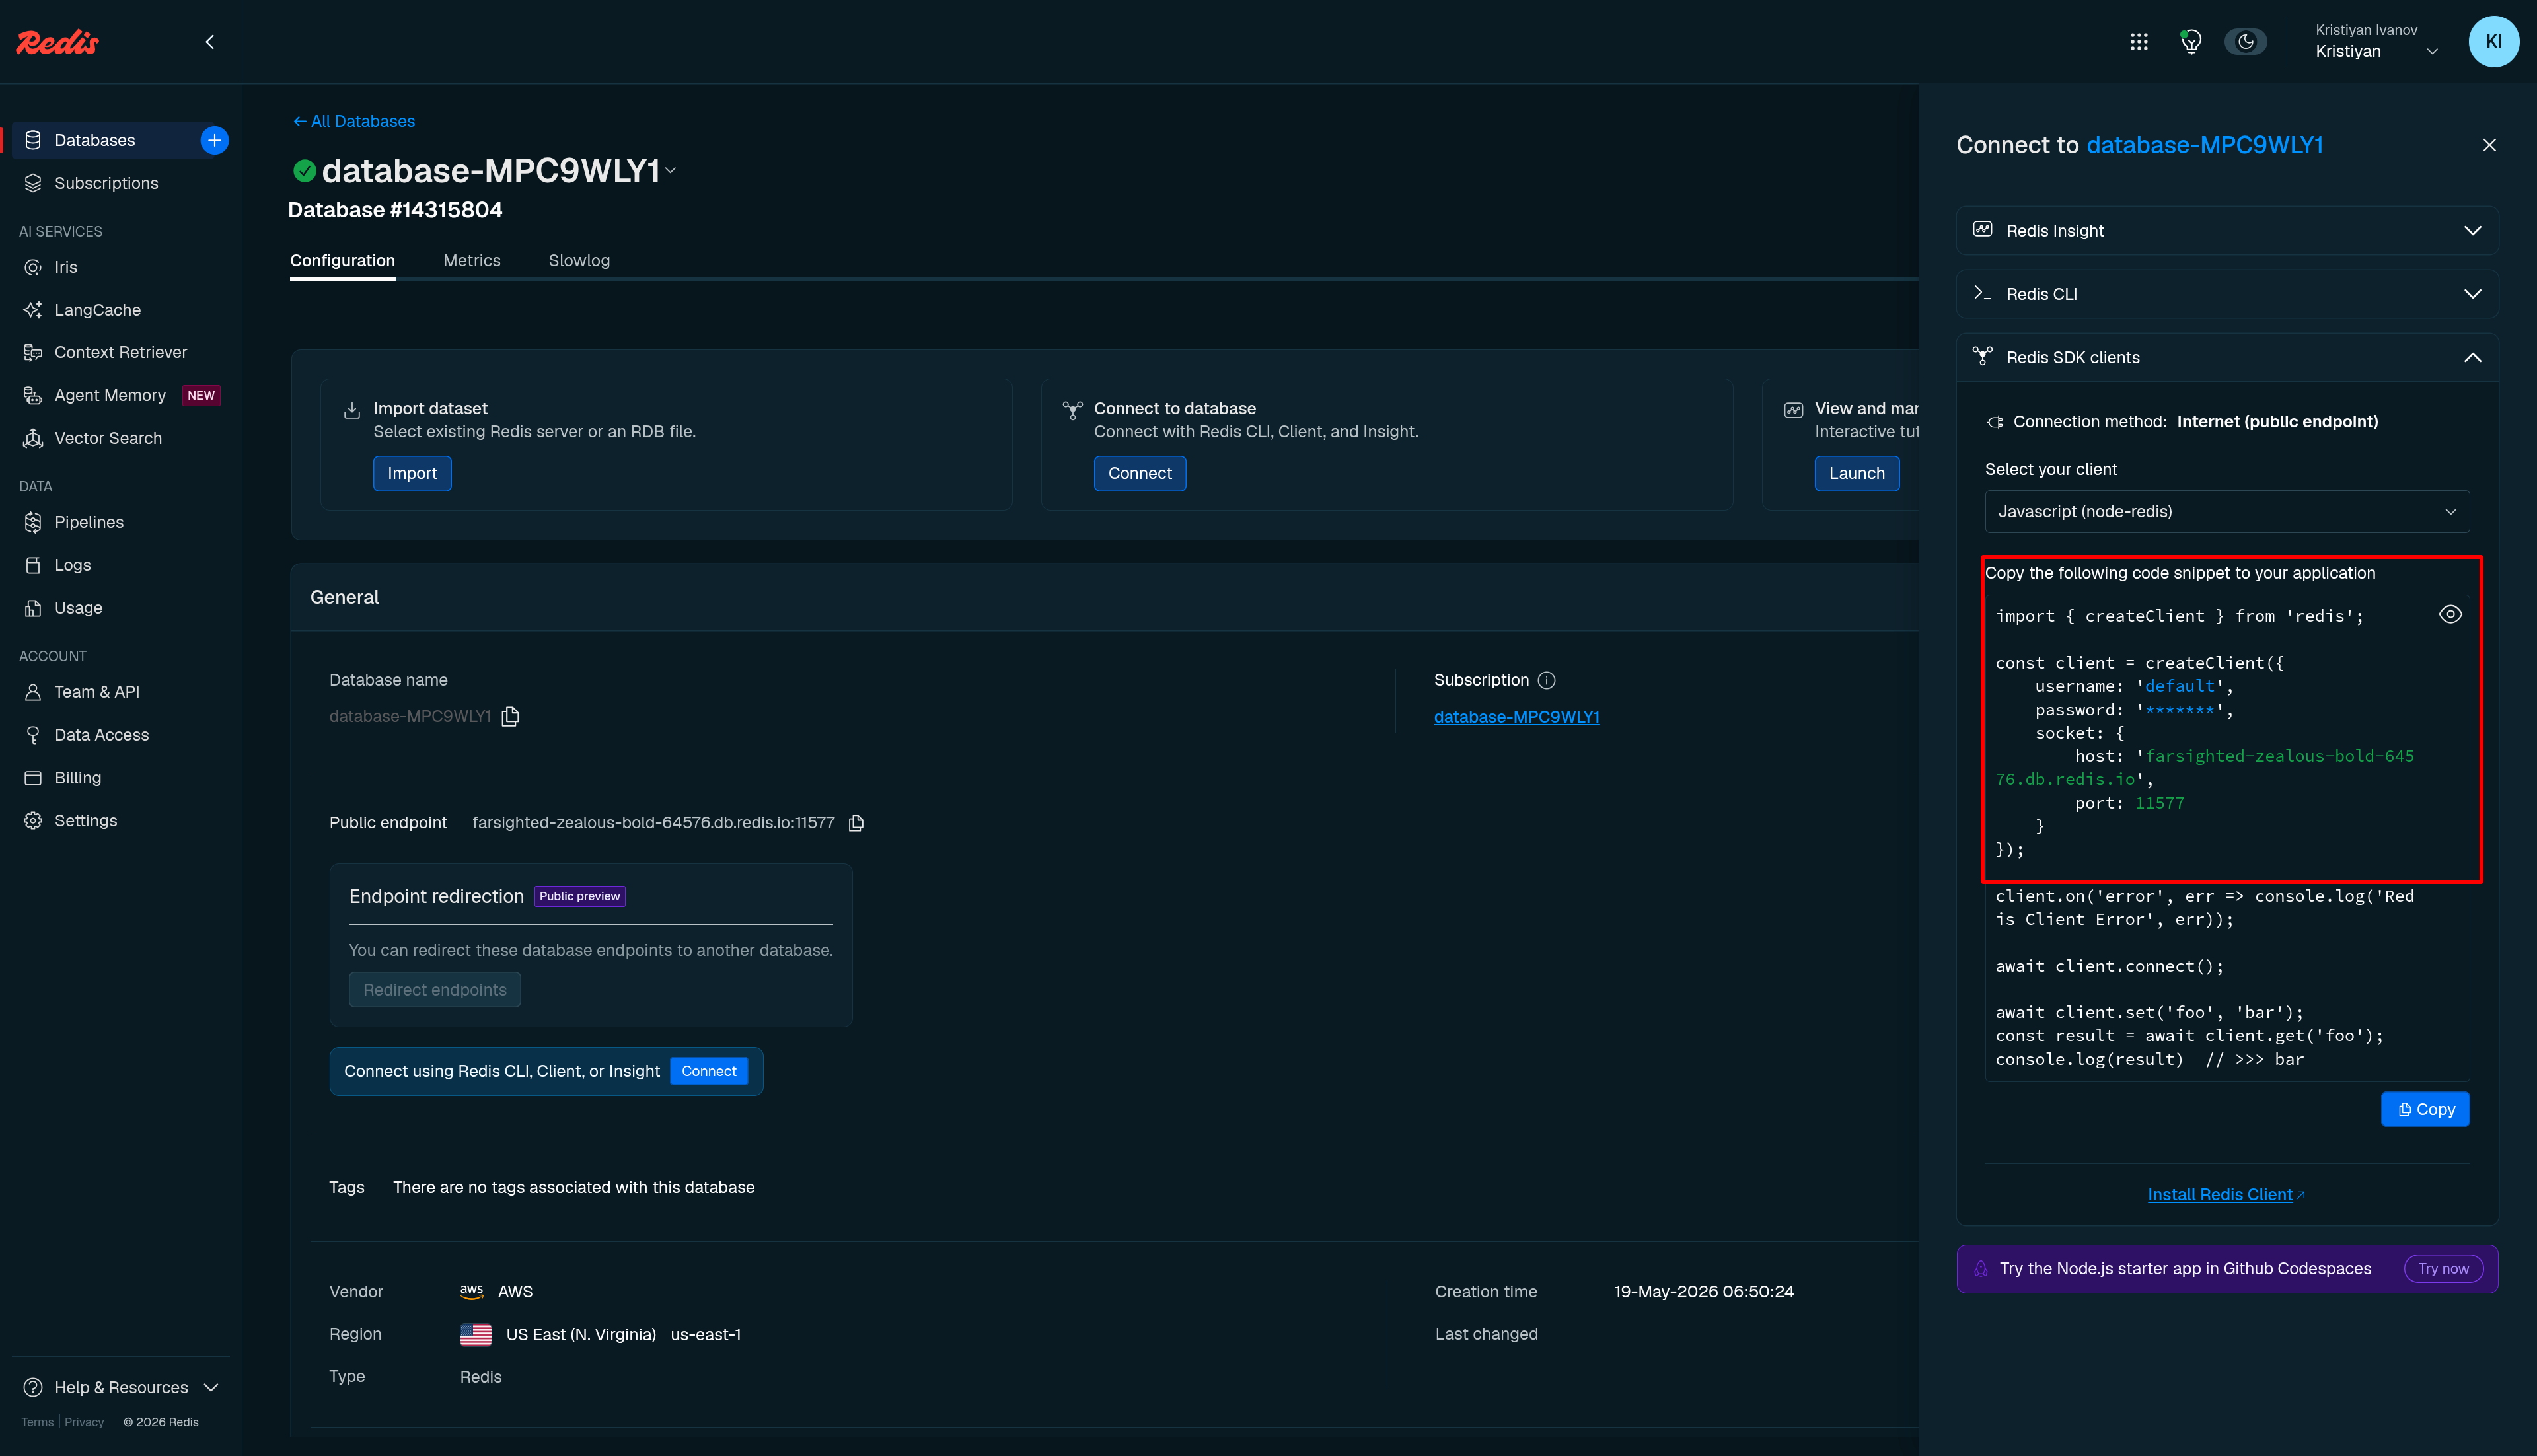Screen dimensions: 2537x1456
Task: Open the KI user avatar
Action: pos(2493,42)
